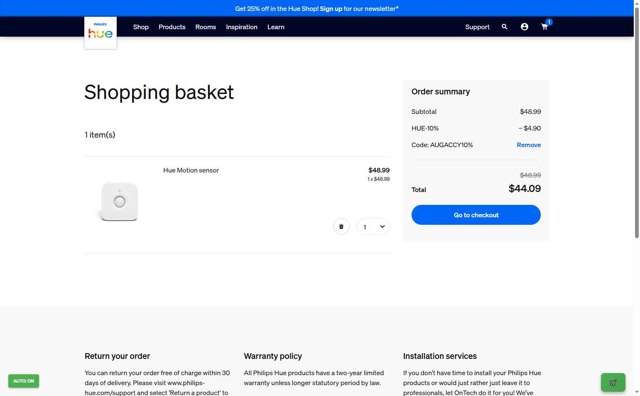Click the green AUTO: ON badge
Viewport: 640px width, 396px height.
pyautogui.click(x=24, y=381)
